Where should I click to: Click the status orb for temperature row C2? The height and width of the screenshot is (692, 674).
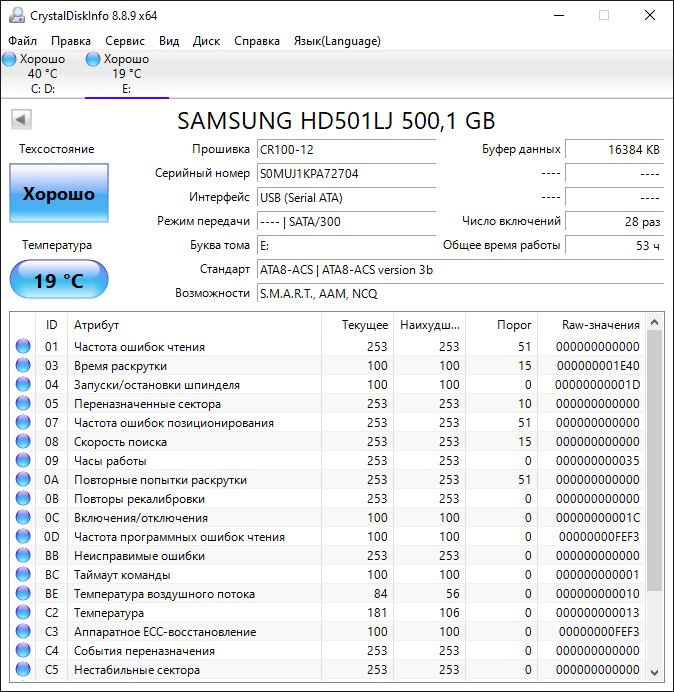(x=22, y=613)
